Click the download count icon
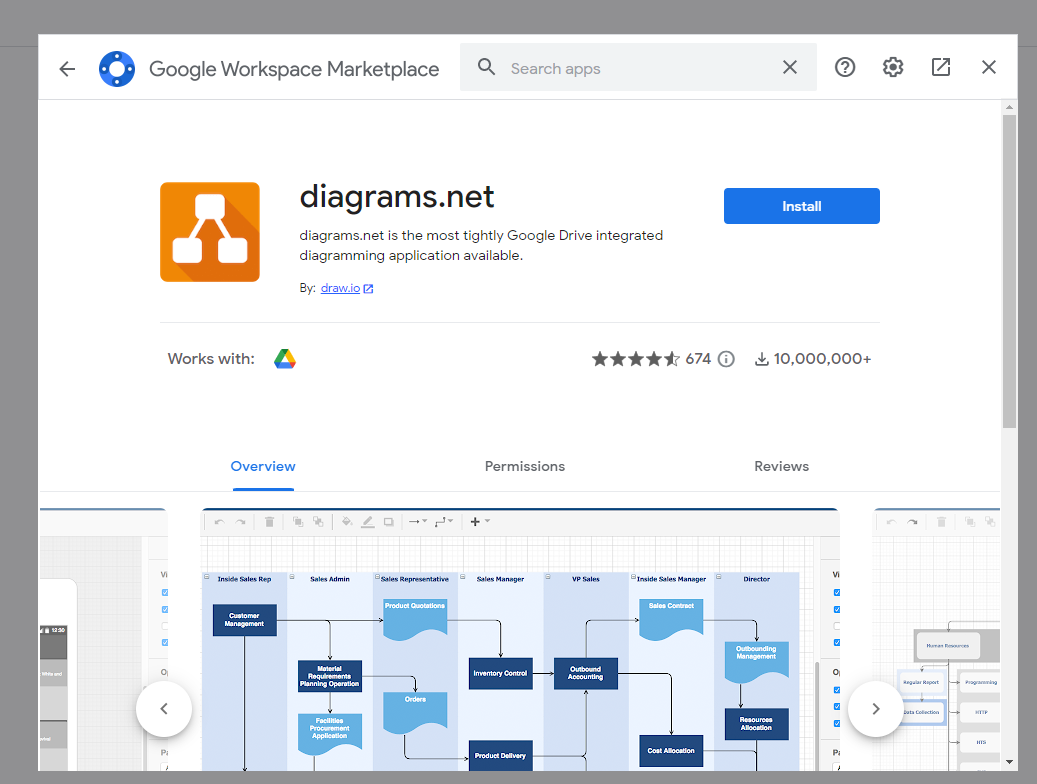Screen dimensions: 1037x784 click(x=762, y=359)
